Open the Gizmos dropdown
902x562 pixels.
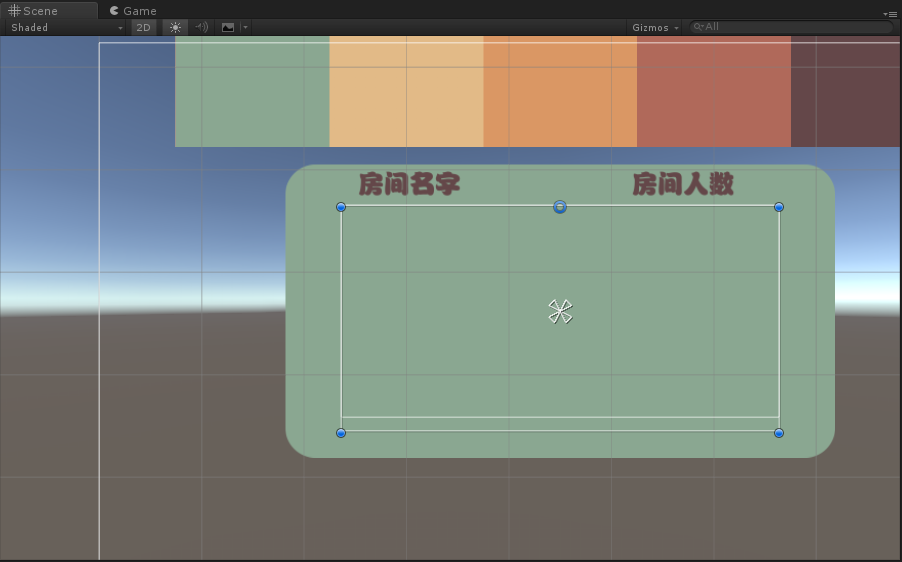pyautogui.click(x=655, y=27)
